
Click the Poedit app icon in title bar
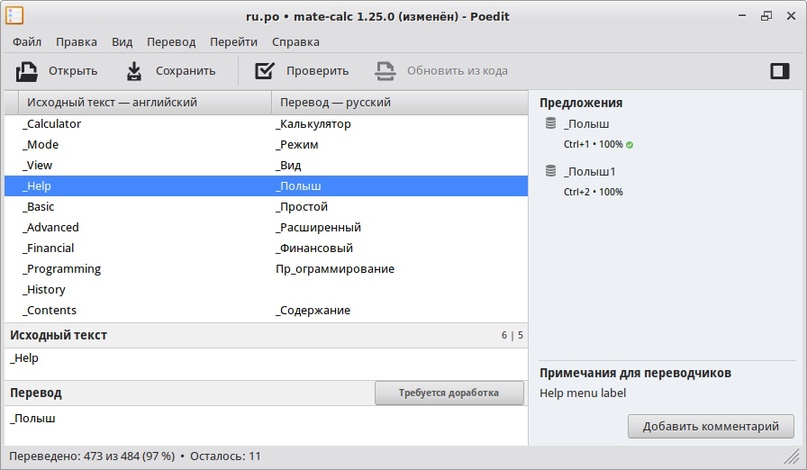pyautogui.click(x=14, y=16)
